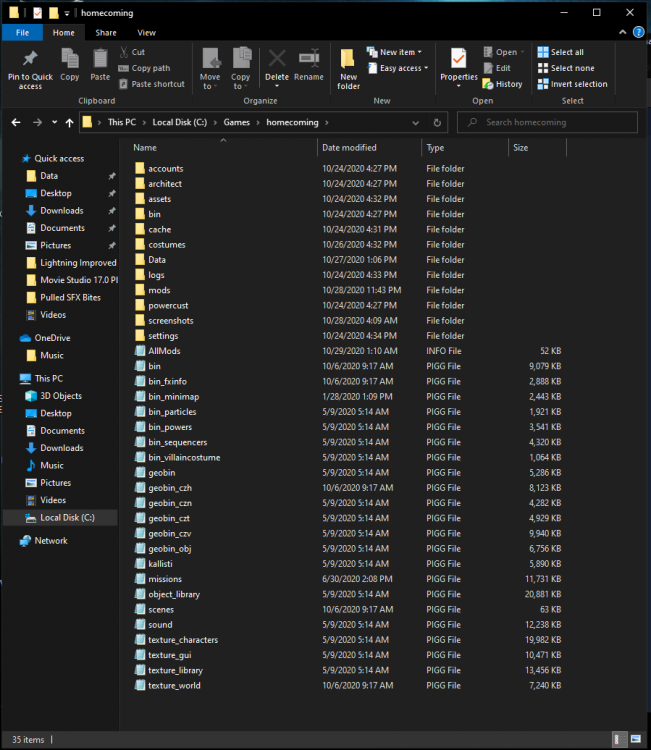Open the History command
Viewport: 651px width, 750px height.
click(x=503, y=84)
